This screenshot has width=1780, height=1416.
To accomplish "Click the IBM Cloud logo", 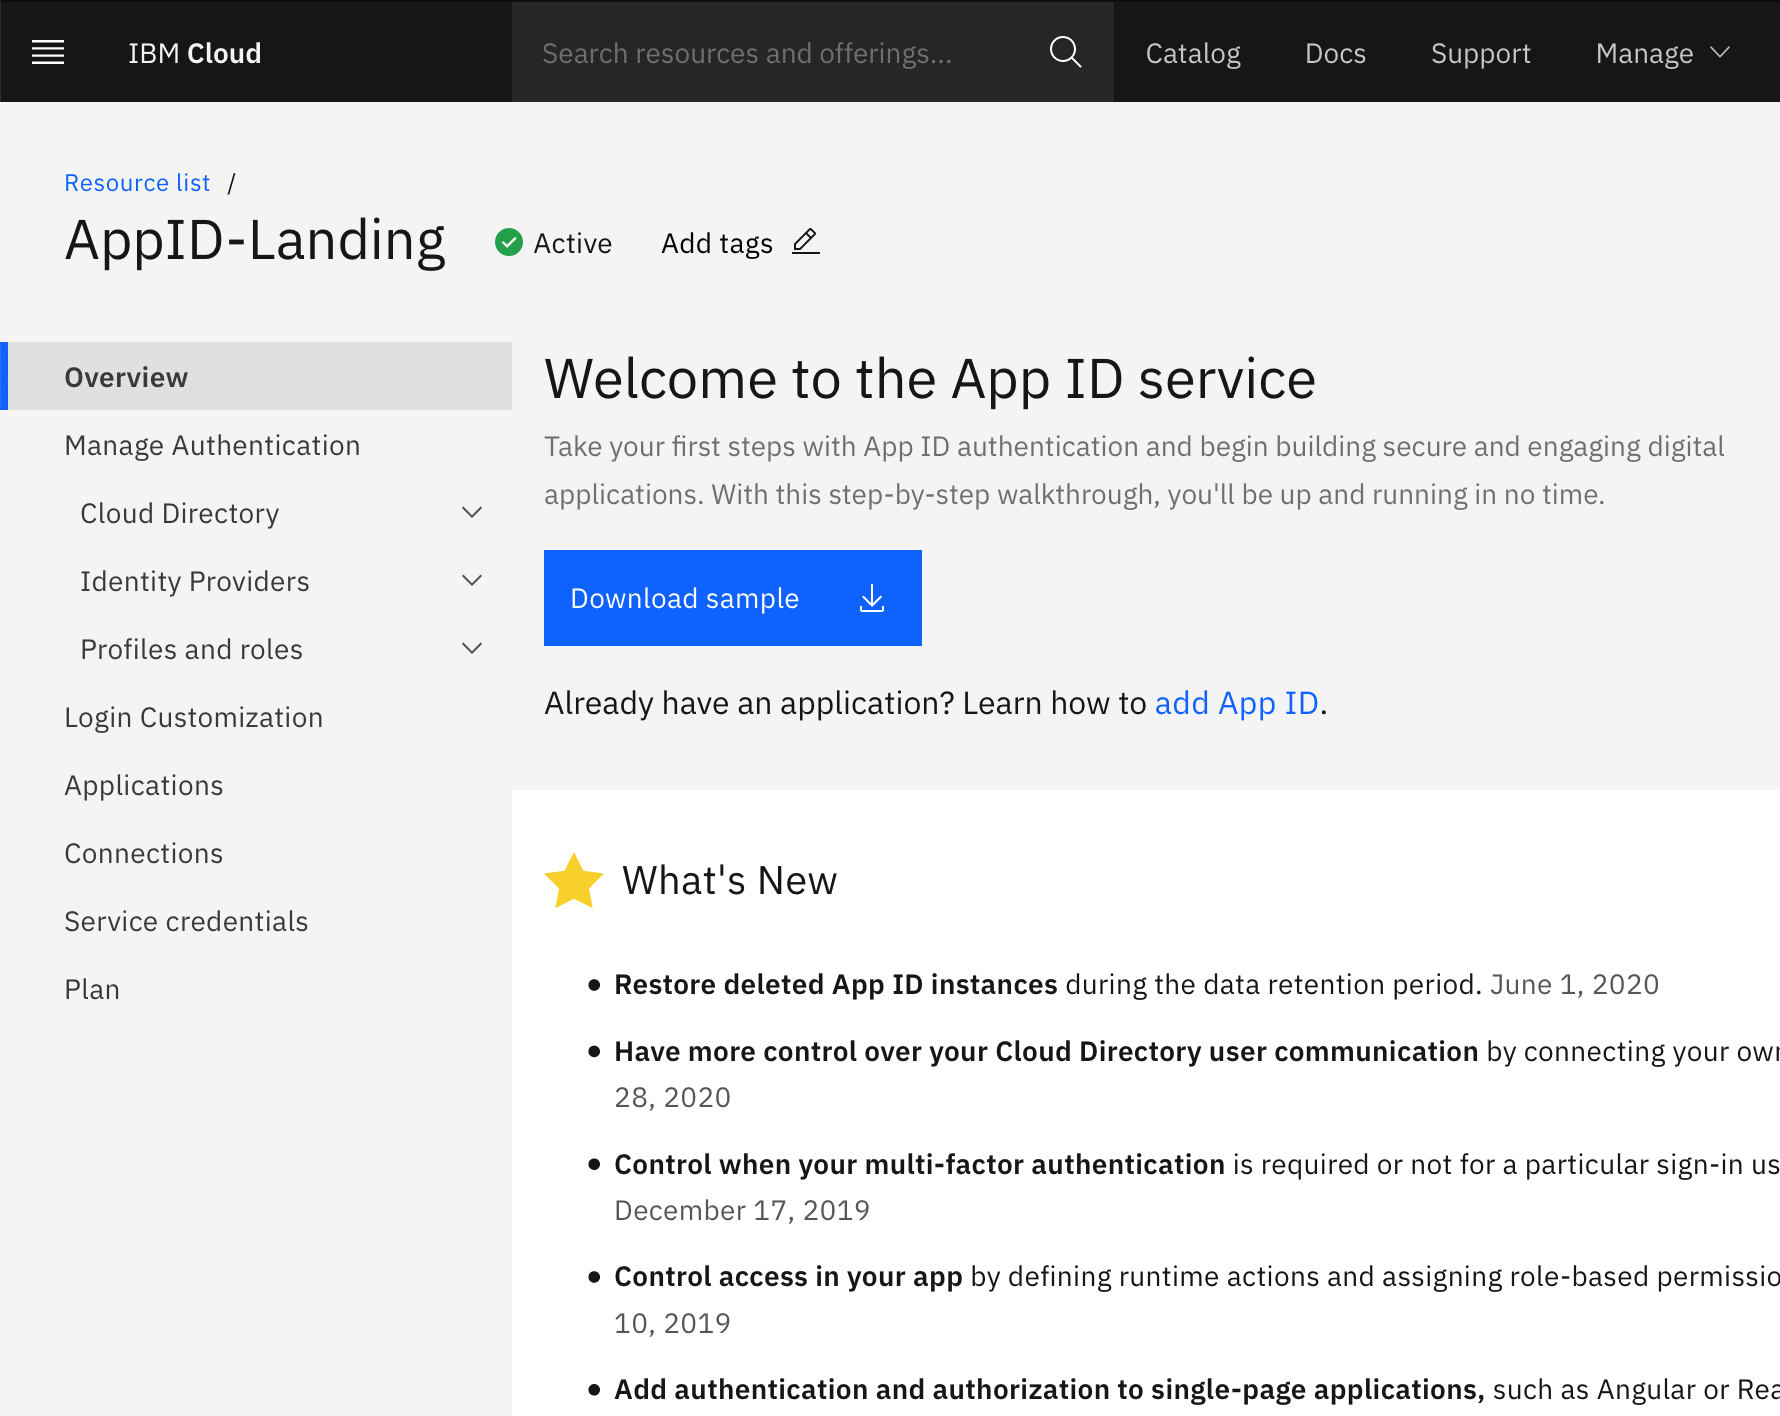I will click(195, 53).
